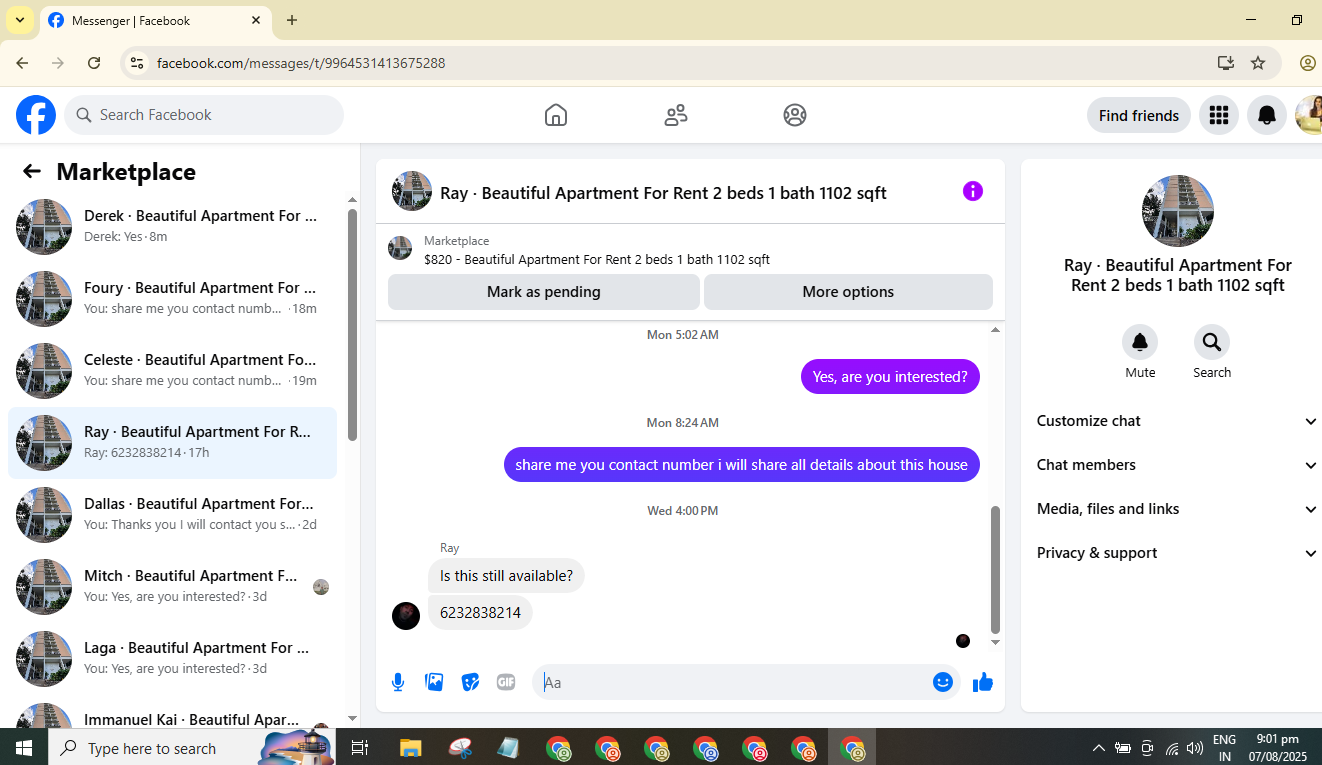Image resolution: width=1322 pixels, height=765 pixels.
Task: Select the Messenger | Facebook tab
Action: (155, 20)
